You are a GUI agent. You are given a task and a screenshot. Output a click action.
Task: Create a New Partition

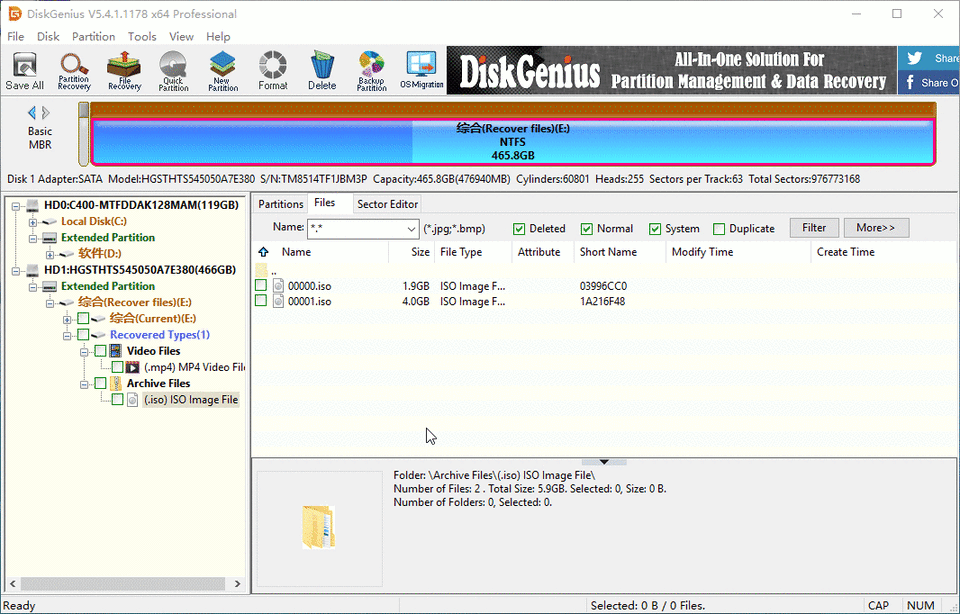click(x=223, y=70)
